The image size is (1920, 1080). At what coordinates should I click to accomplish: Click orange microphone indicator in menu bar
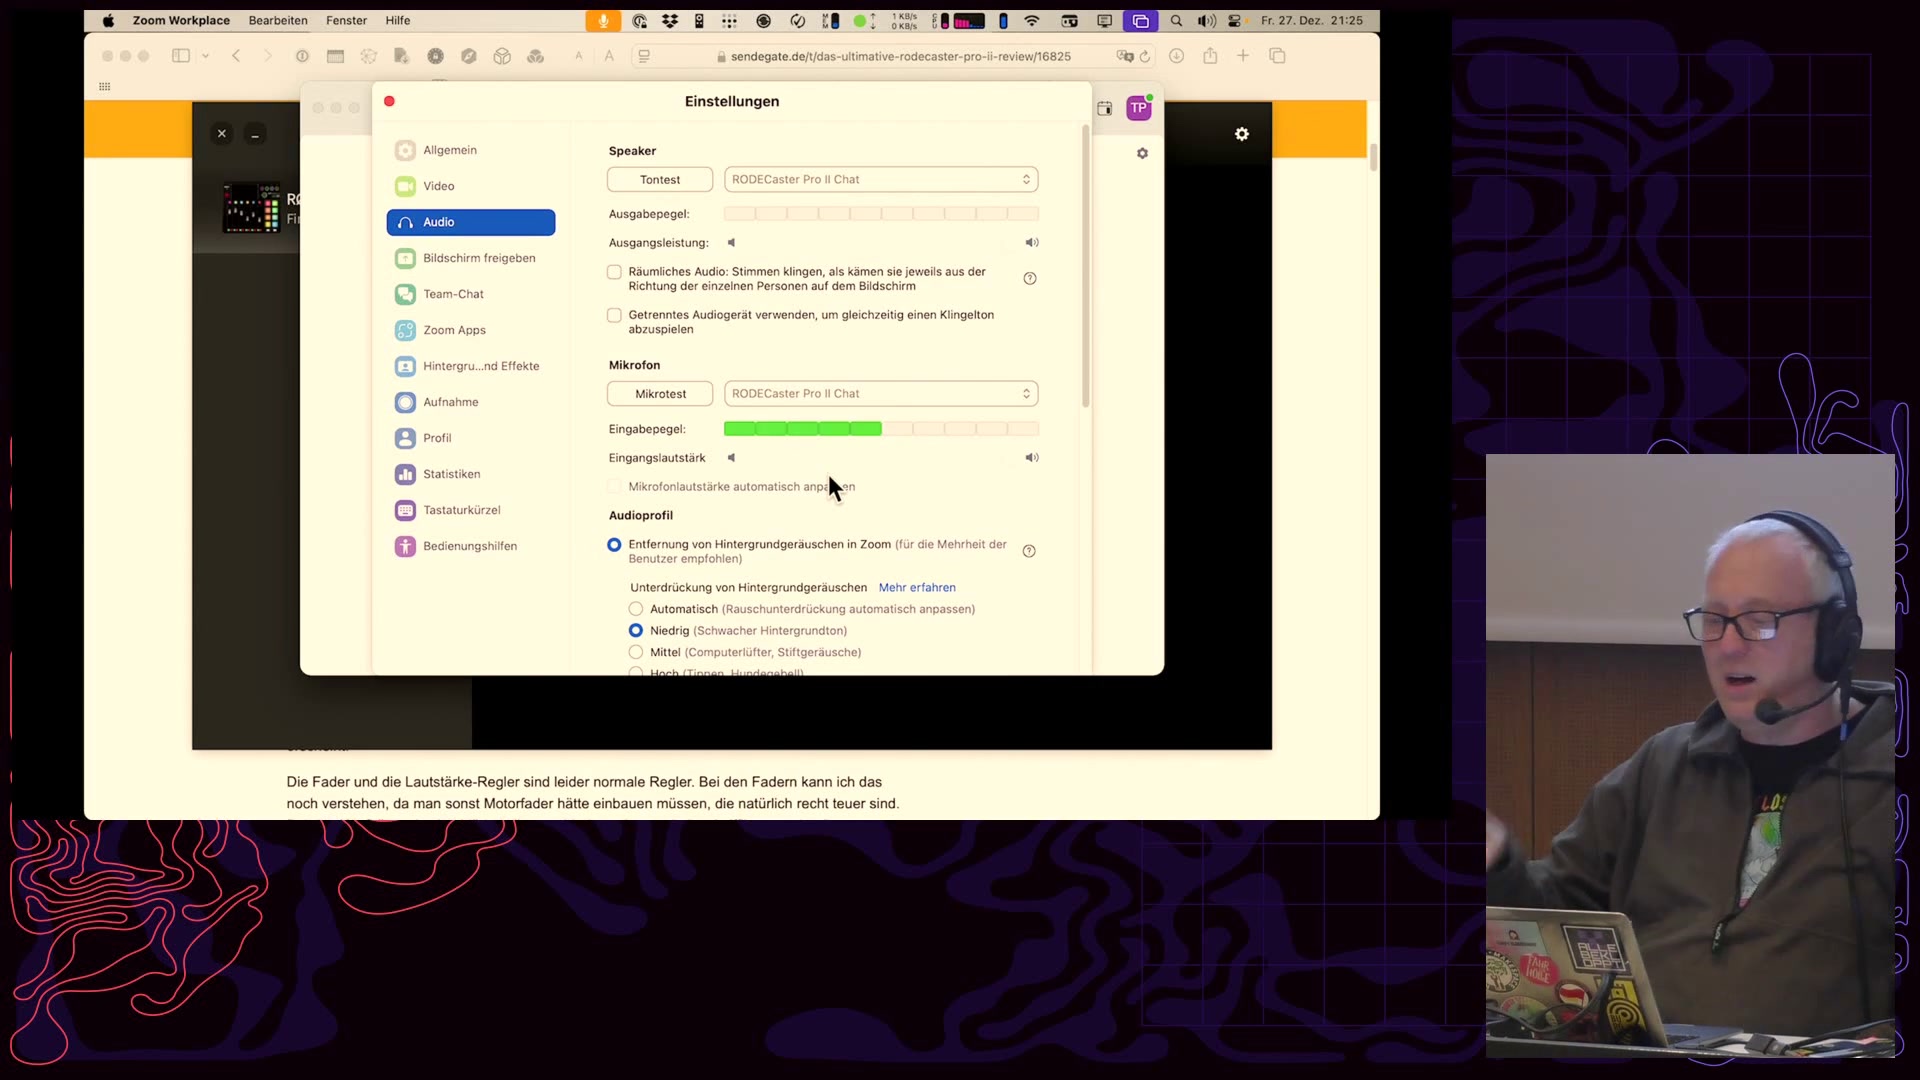click(603, 21)
